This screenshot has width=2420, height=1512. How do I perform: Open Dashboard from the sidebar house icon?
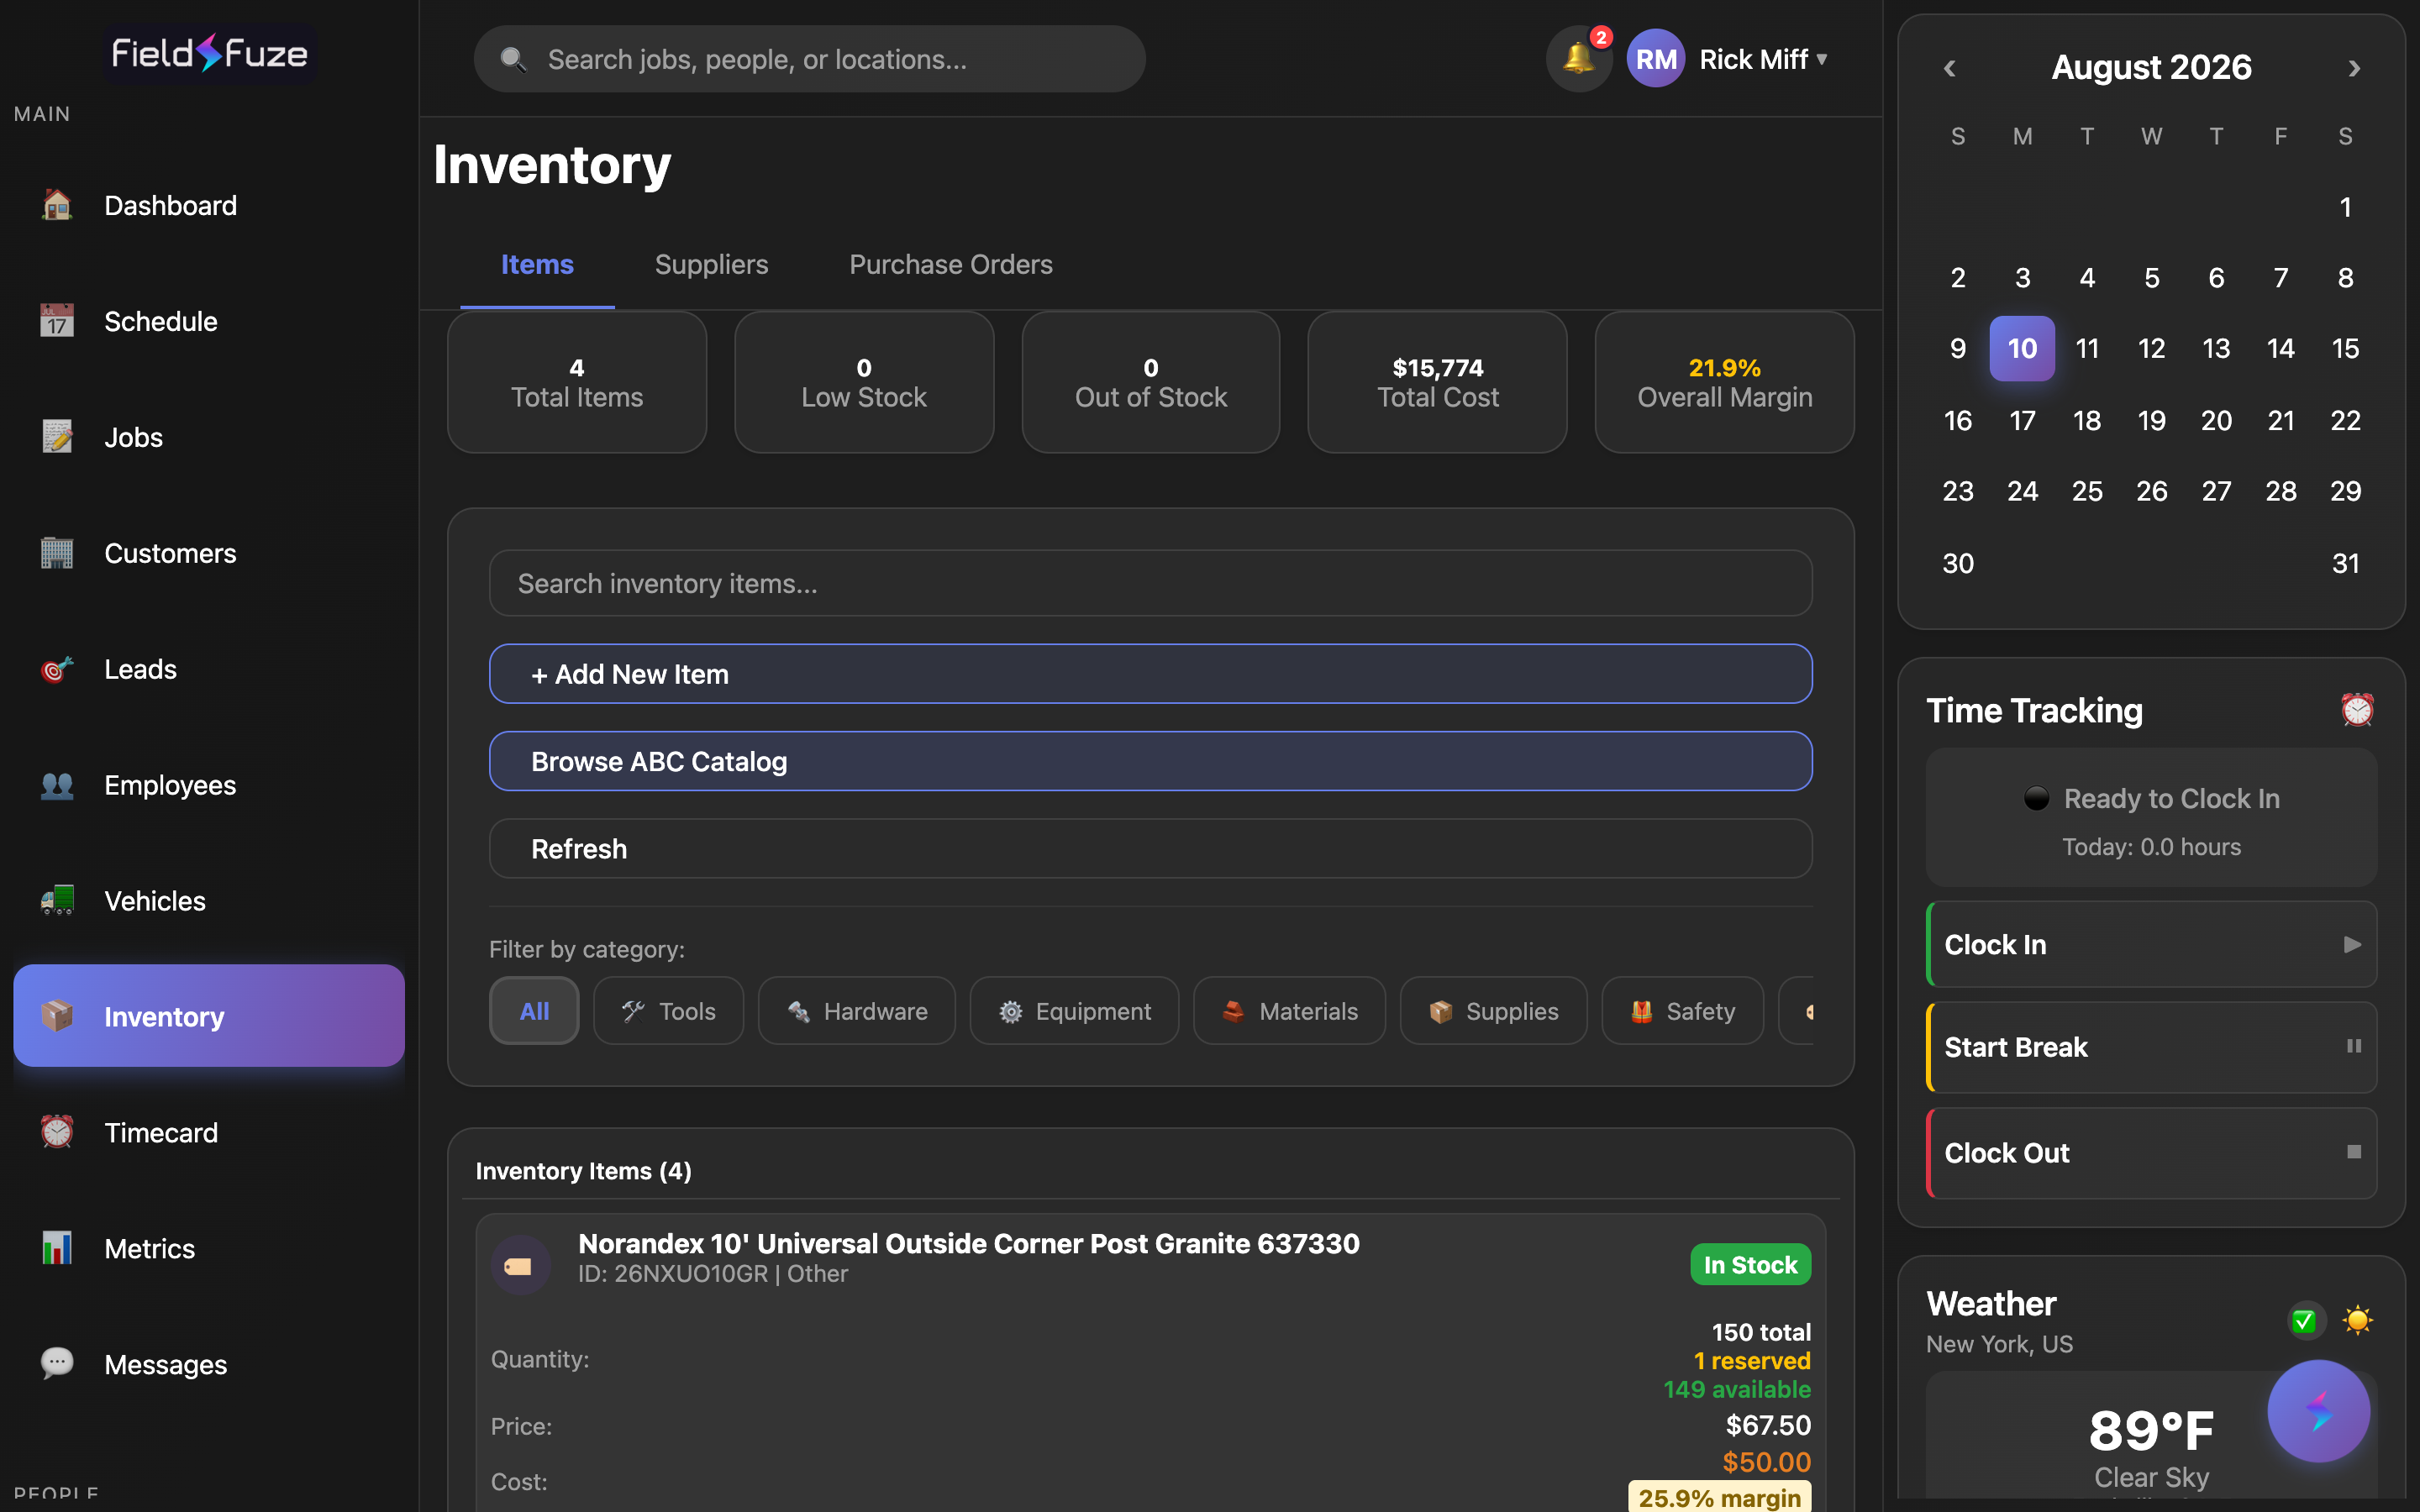tap(57, 205)
